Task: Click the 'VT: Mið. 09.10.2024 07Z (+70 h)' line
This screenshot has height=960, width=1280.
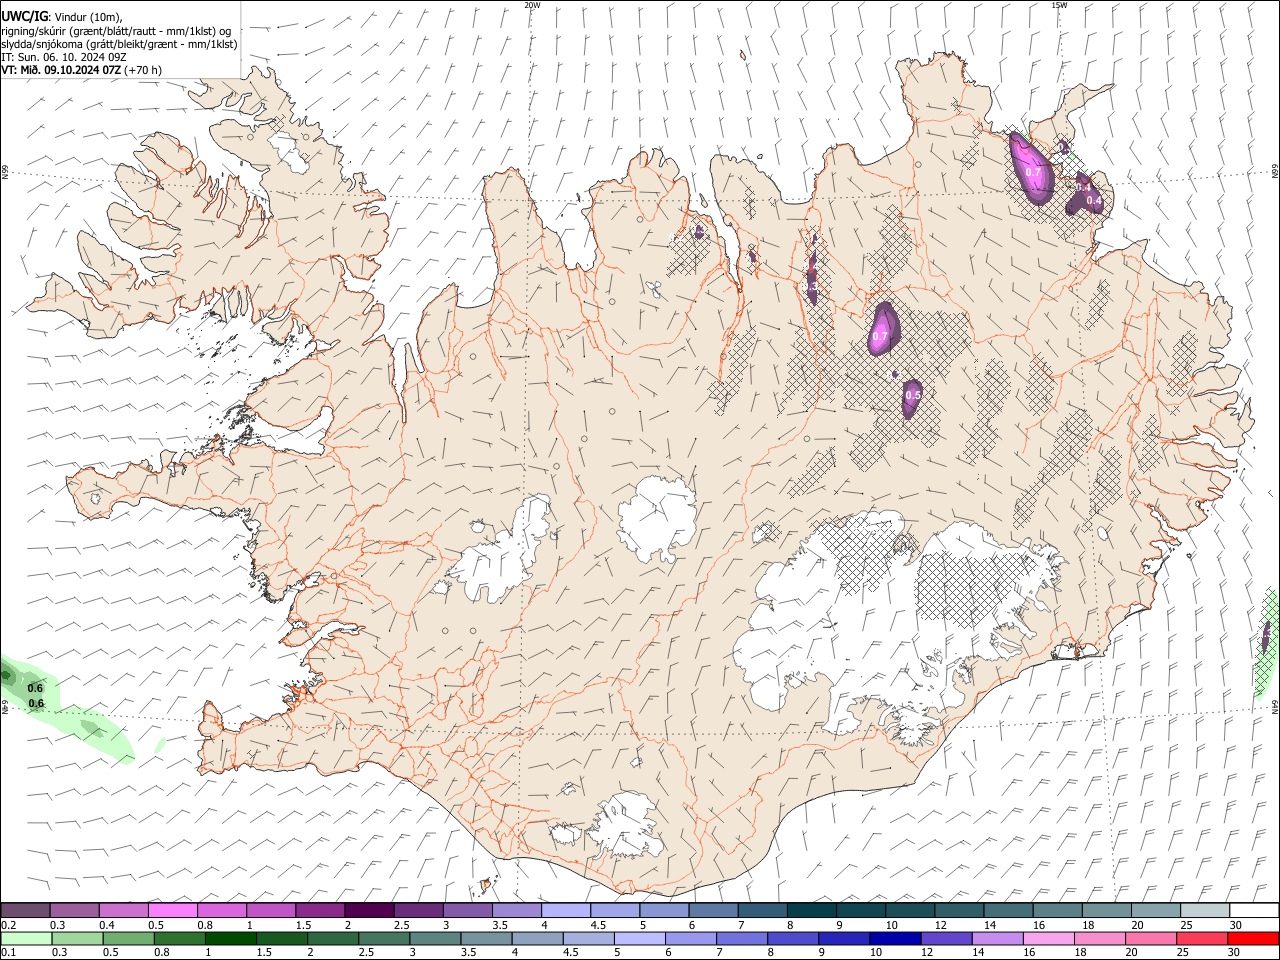Action: click(82, 70)
